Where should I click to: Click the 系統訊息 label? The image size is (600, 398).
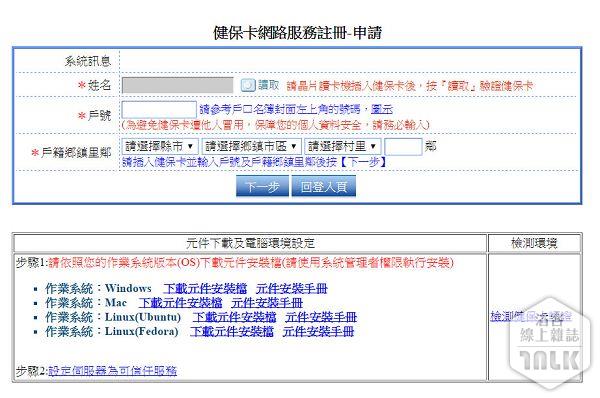(x=88, y=61)
